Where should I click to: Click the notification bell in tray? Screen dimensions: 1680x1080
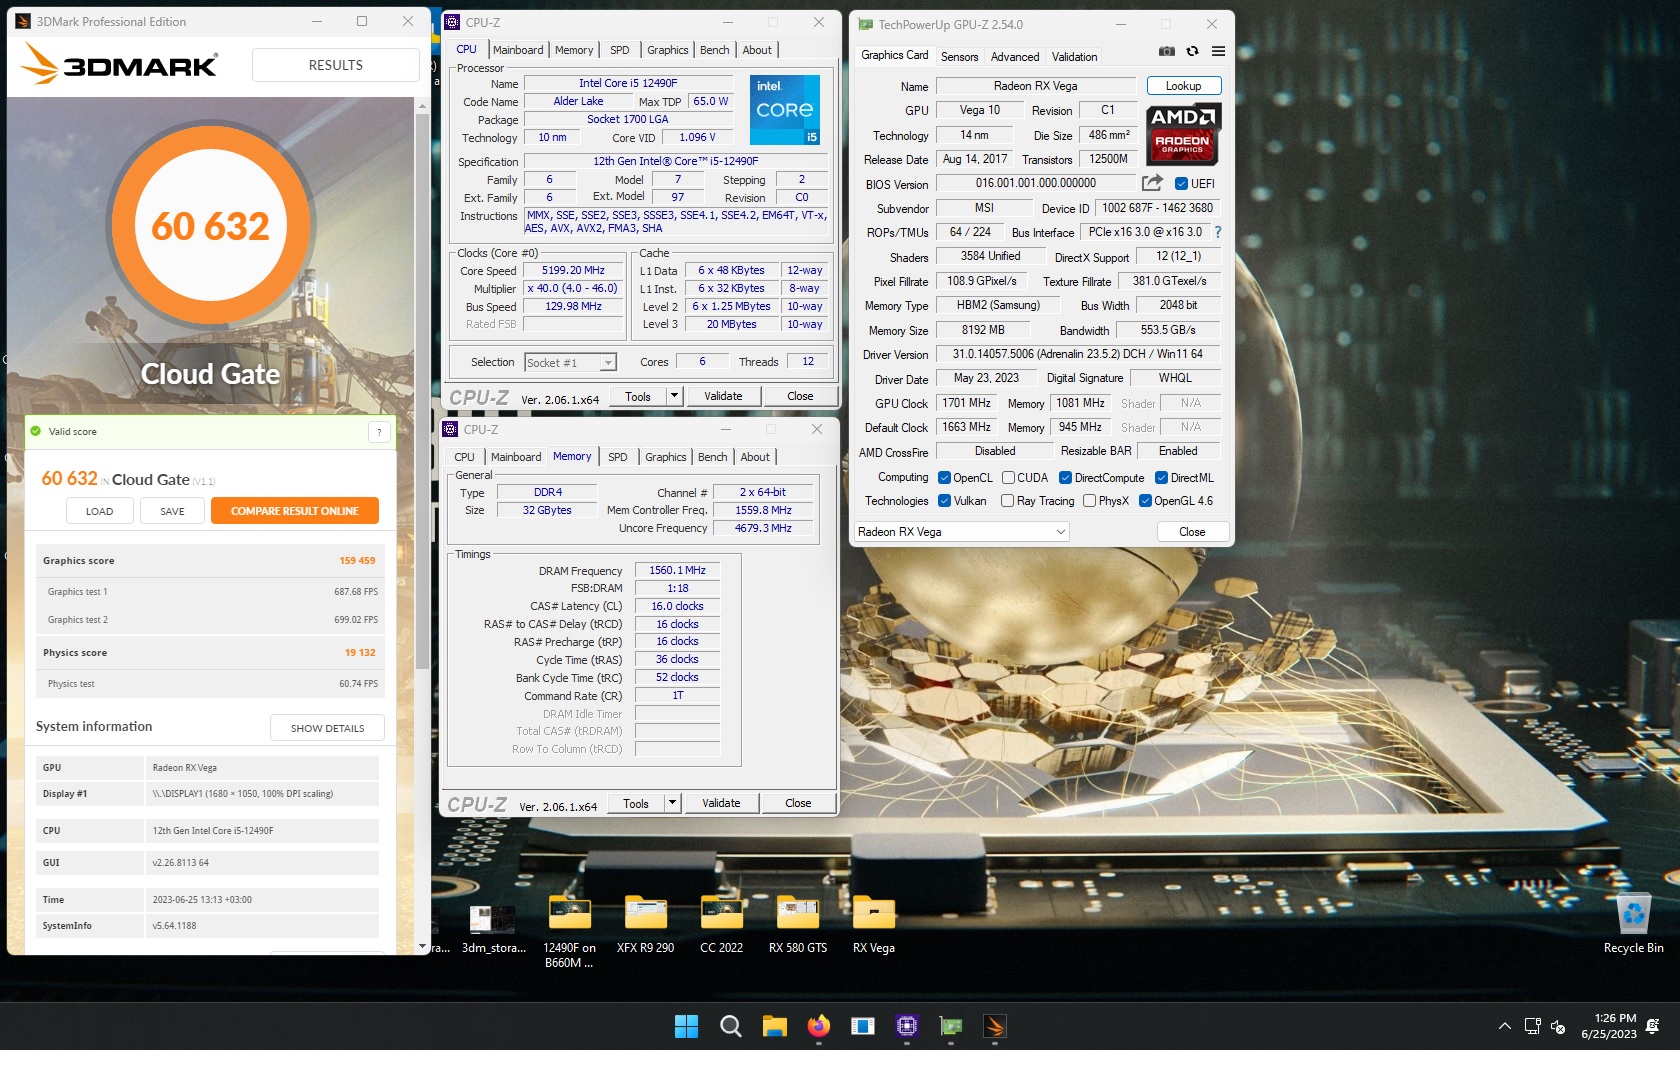[x=1652, y=1026]
